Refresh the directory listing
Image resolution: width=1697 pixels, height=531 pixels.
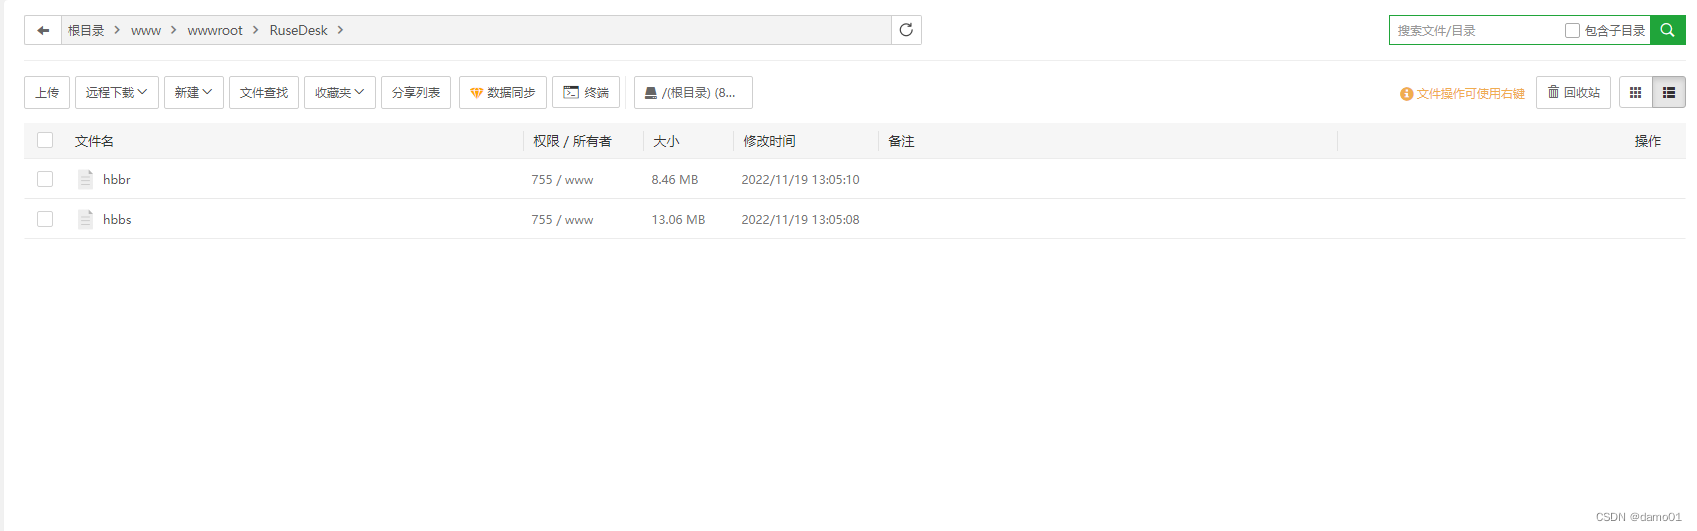pos(906,30)
